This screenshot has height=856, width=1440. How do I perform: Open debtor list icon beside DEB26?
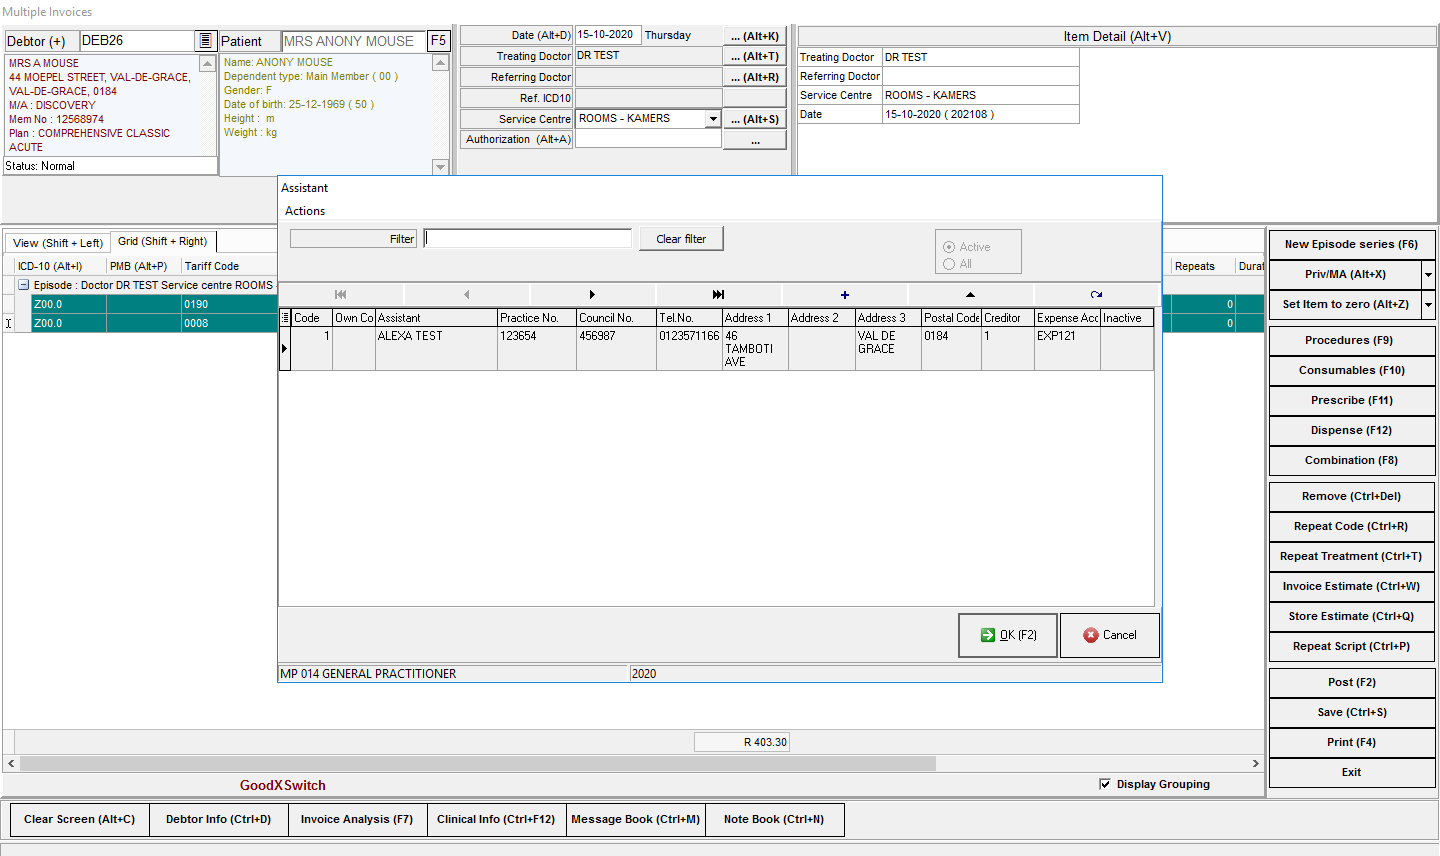point(205,41)
